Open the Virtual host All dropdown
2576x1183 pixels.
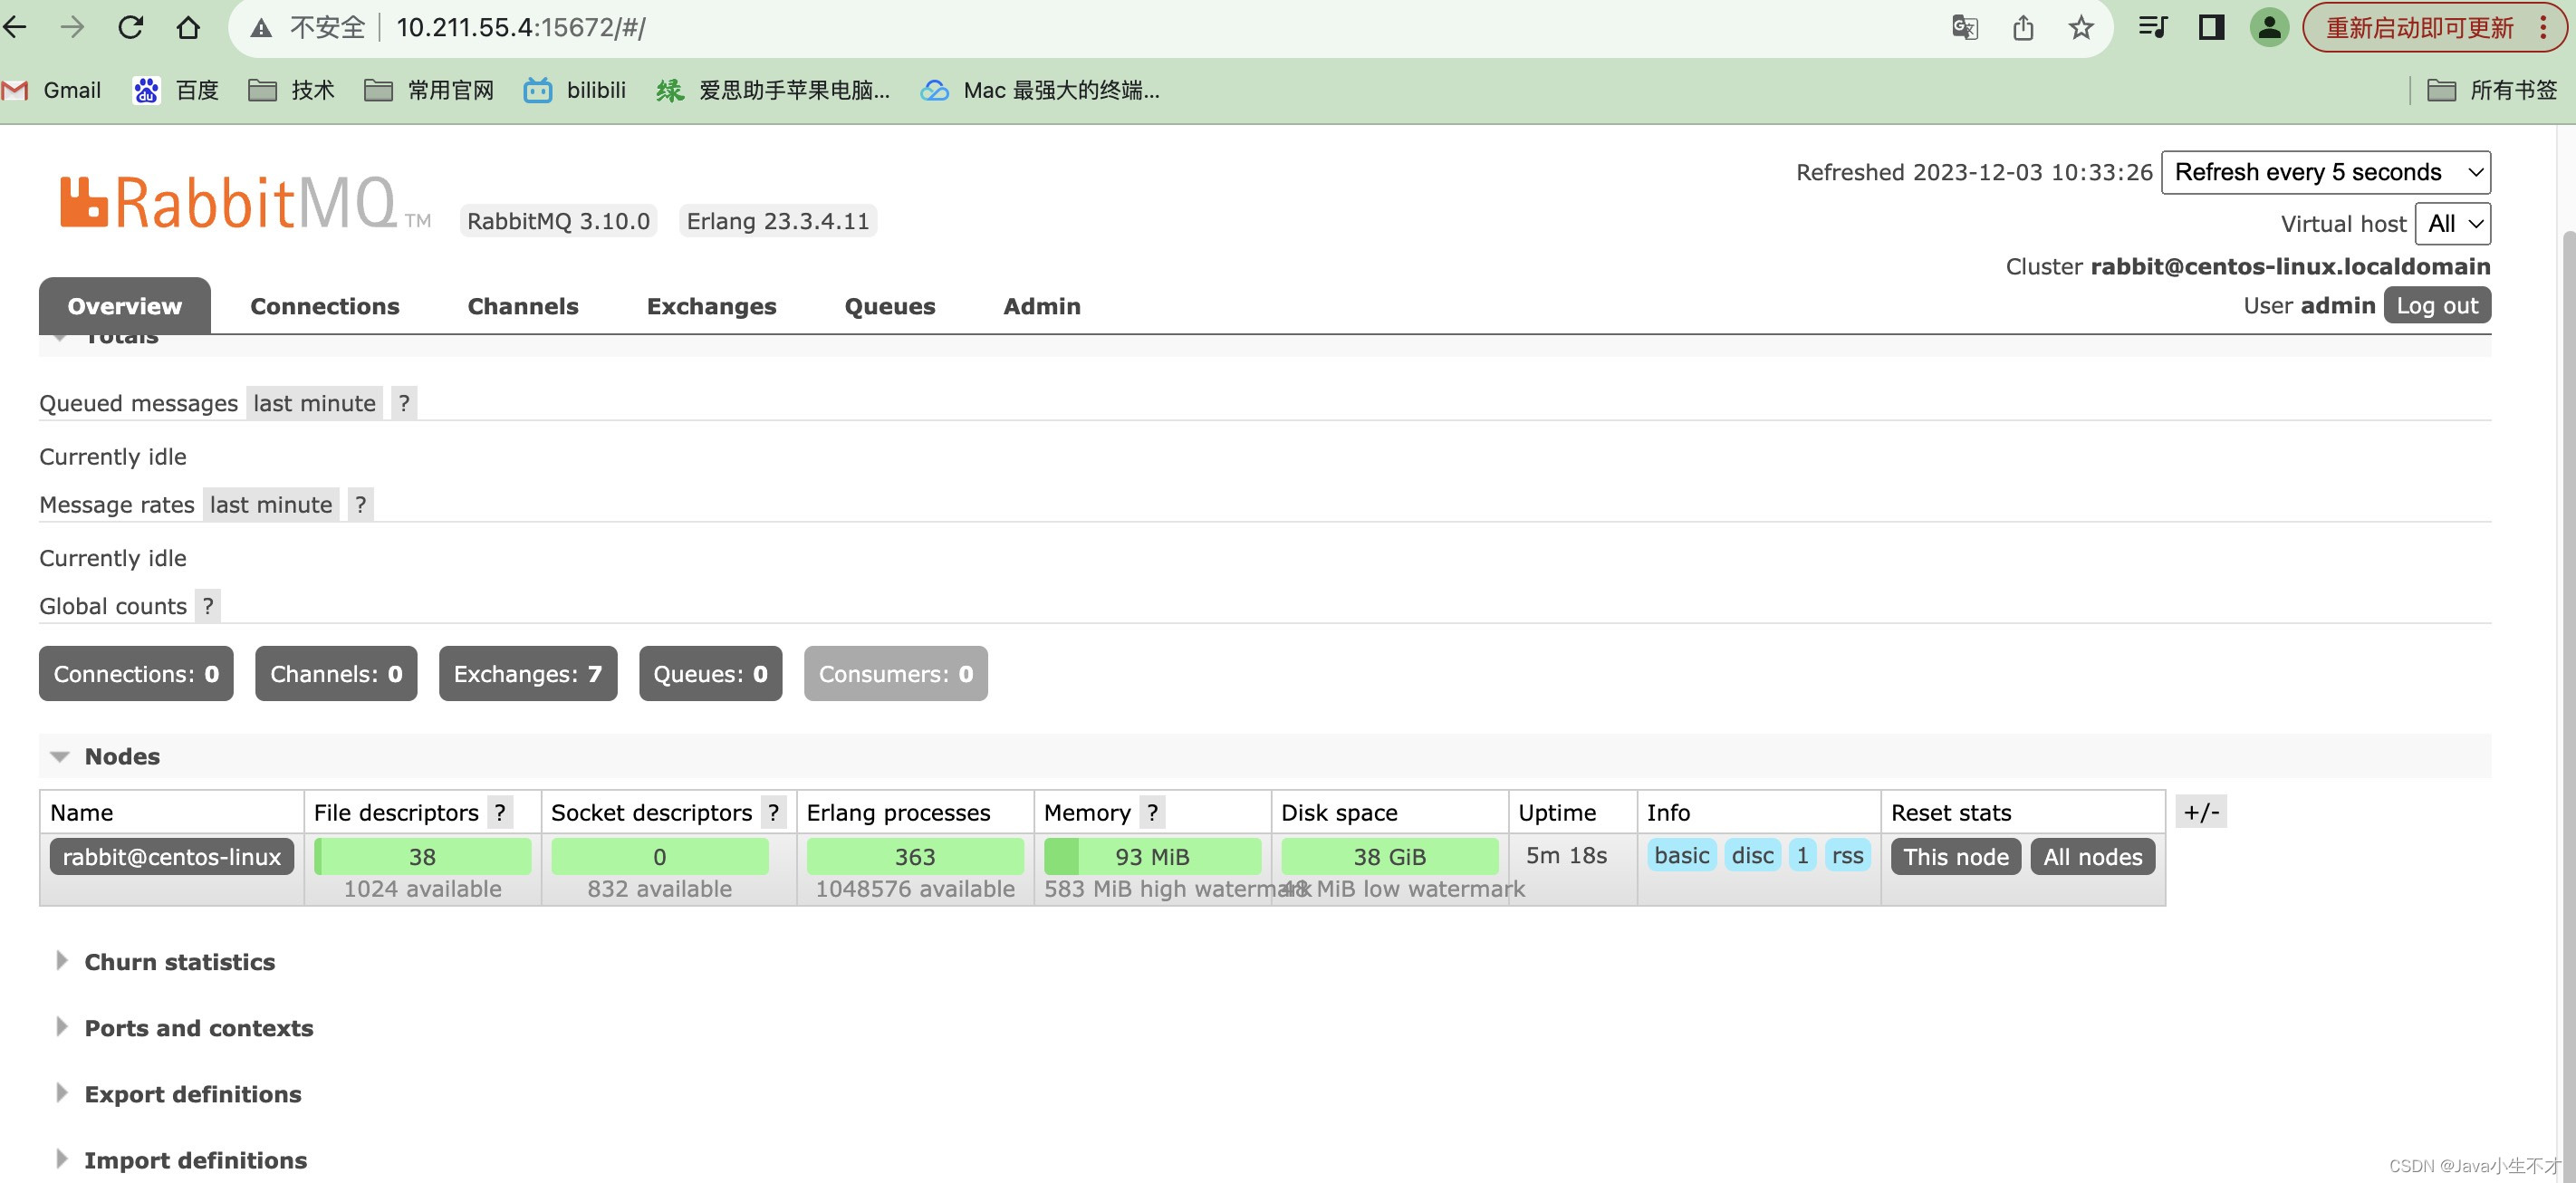click(2452, 223)
